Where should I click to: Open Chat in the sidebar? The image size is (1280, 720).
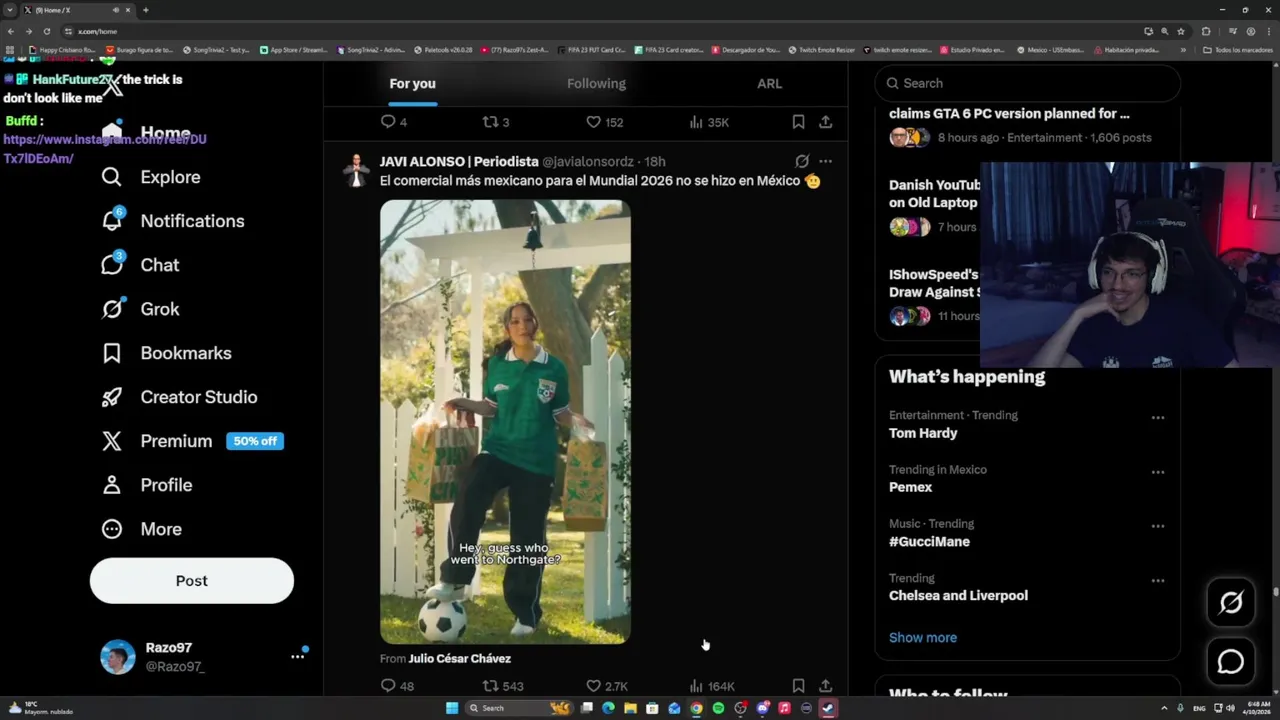click(x=140, y=265)
